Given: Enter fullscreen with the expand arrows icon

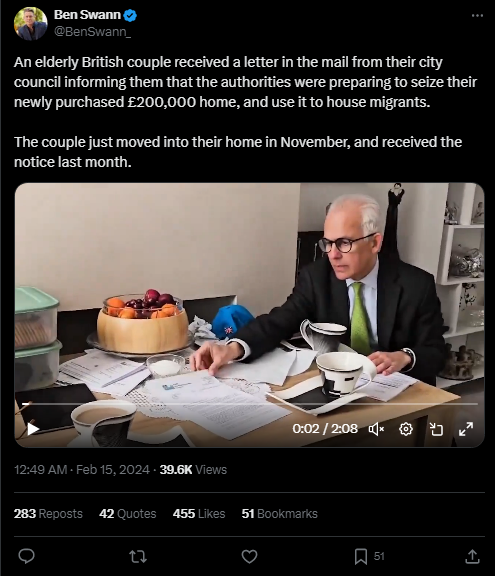Looking at the screenshot, I should (x=466, y=429).
